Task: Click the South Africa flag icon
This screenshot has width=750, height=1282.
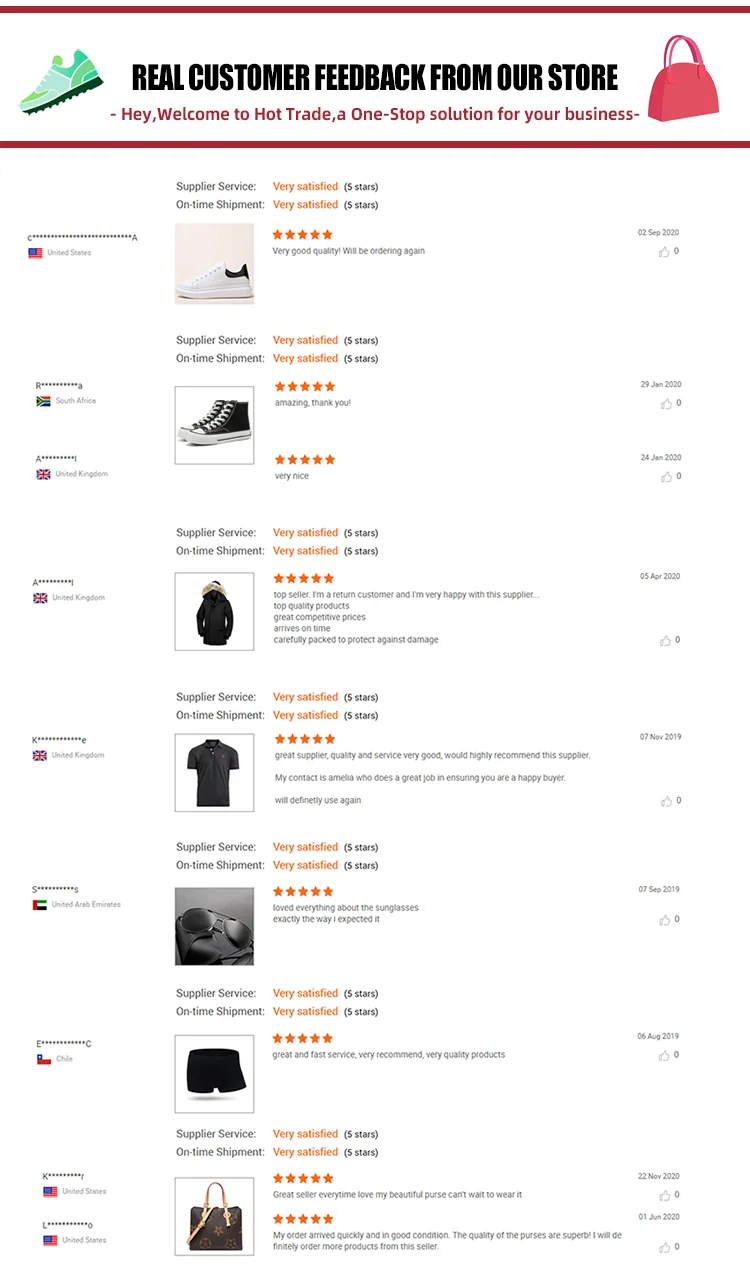Action: coord(43,401)
